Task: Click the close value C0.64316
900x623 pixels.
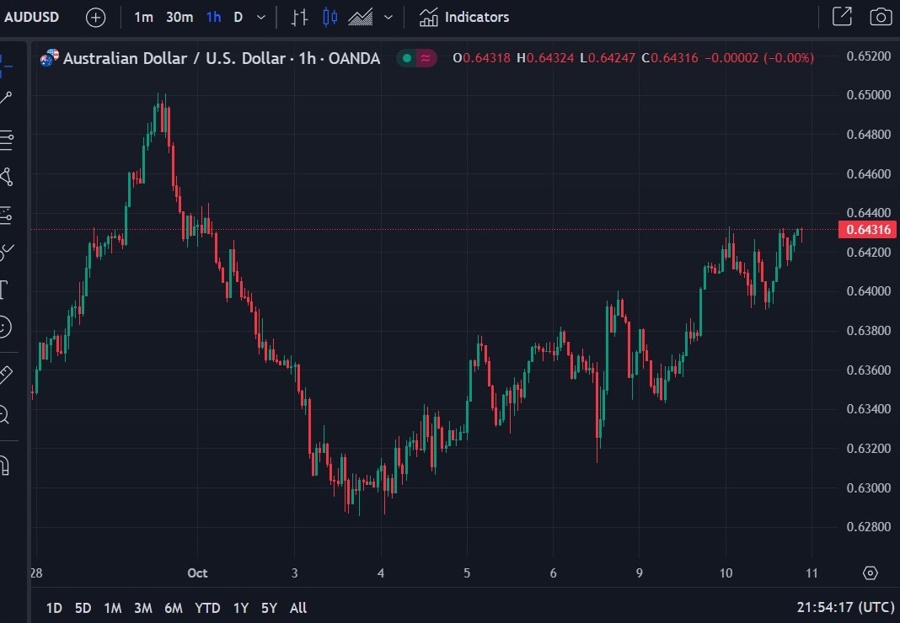Action: coord(670,58)
